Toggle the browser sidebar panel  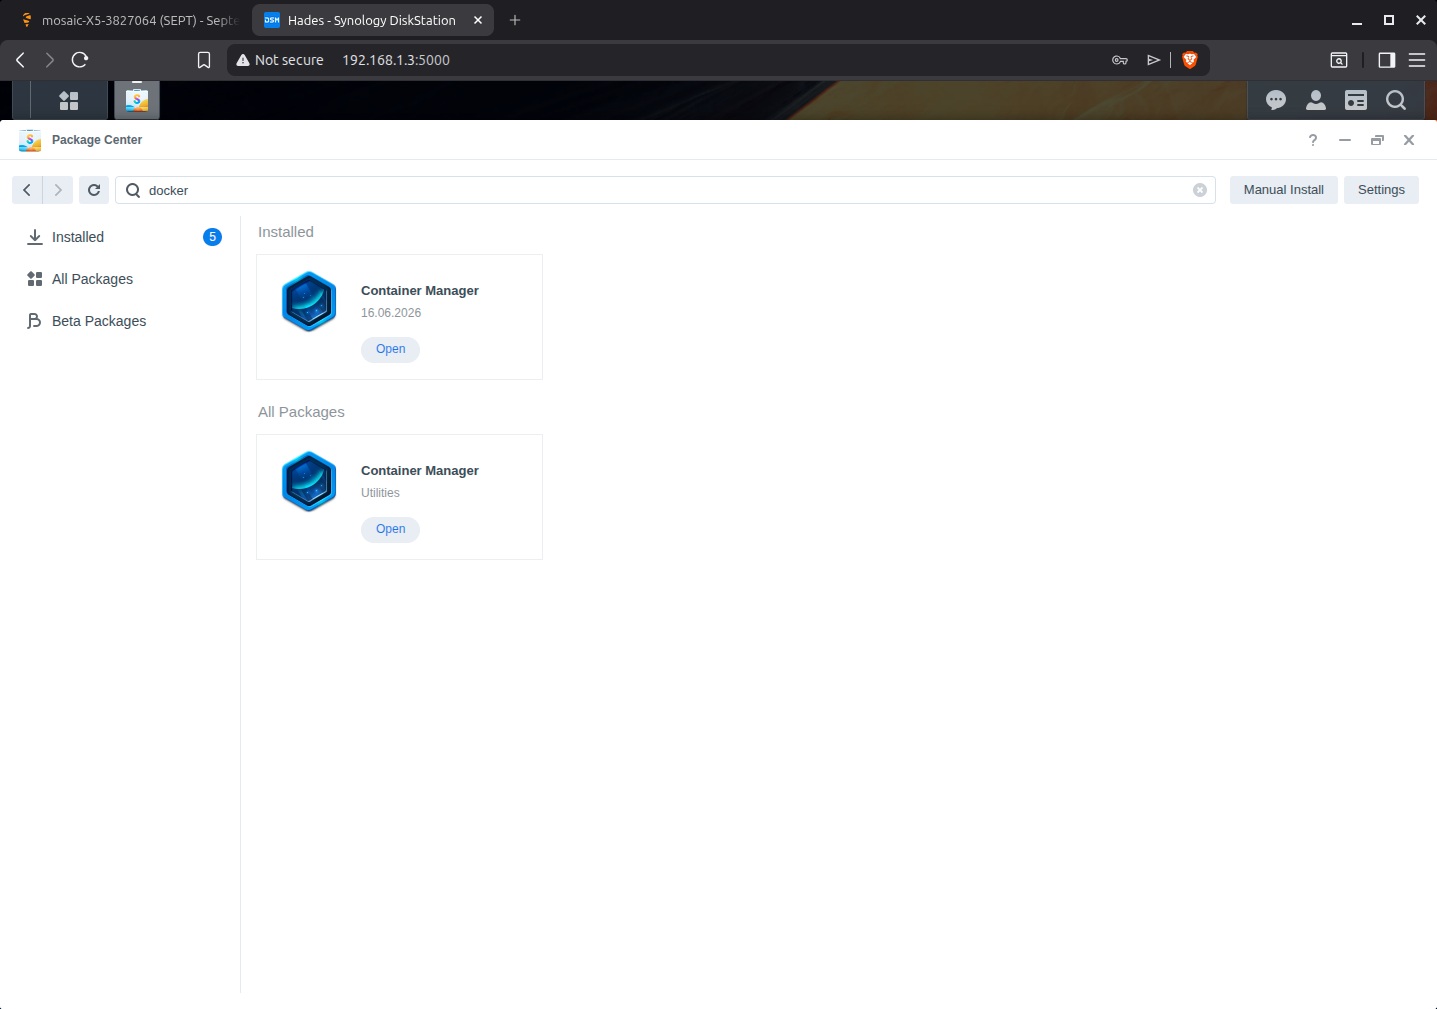pos(1386,60)
